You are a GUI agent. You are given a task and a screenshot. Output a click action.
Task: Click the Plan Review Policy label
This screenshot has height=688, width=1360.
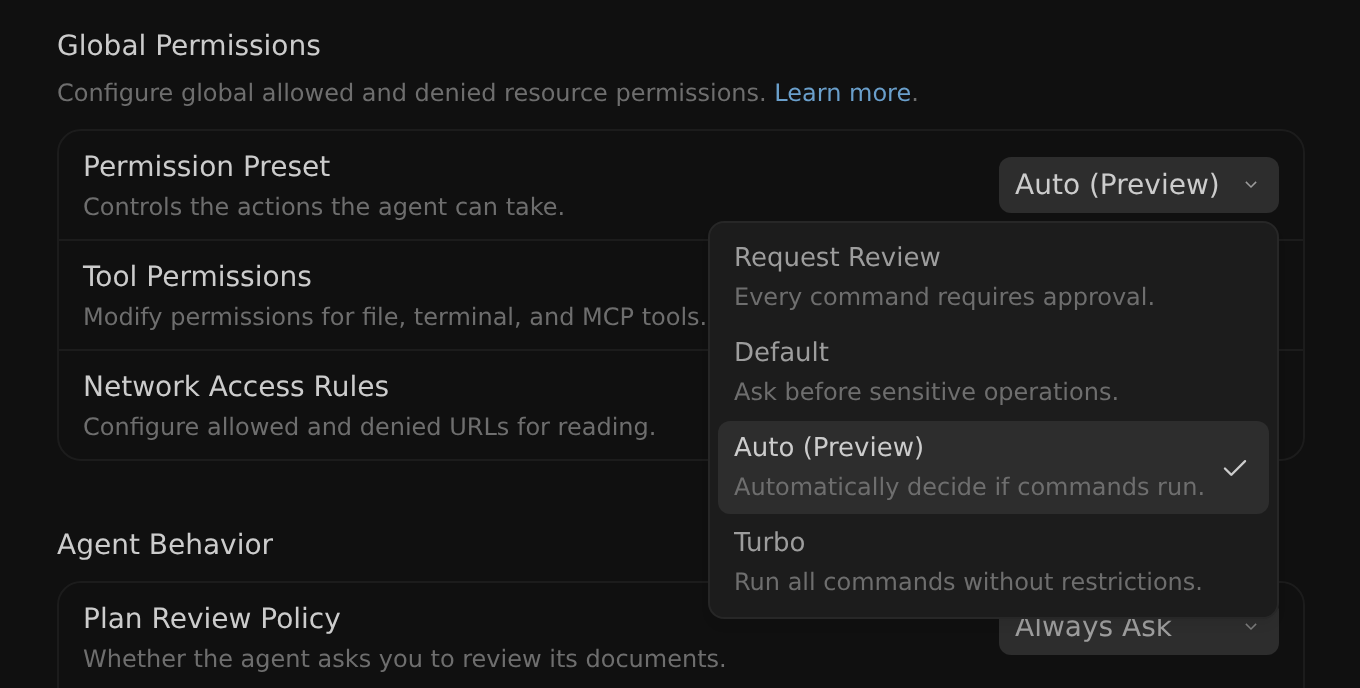pos(212,619)
